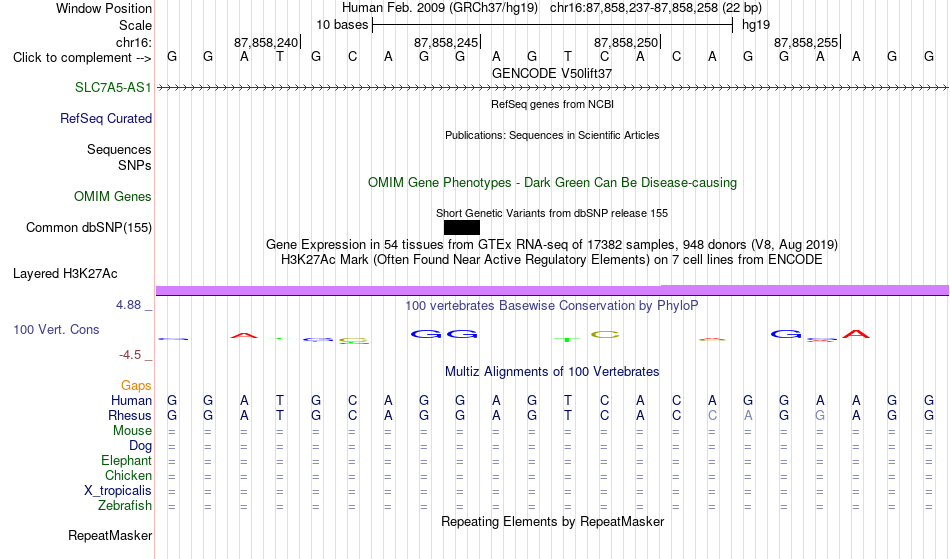950x559 pixels.
Task: Click the GENCODE V50lift37 track title
Action: click(552, 73)
